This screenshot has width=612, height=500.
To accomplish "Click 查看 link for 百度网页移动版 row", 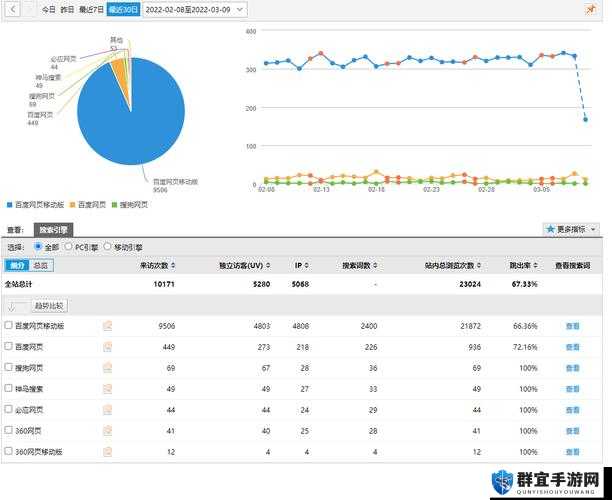I will coord(573,326).
